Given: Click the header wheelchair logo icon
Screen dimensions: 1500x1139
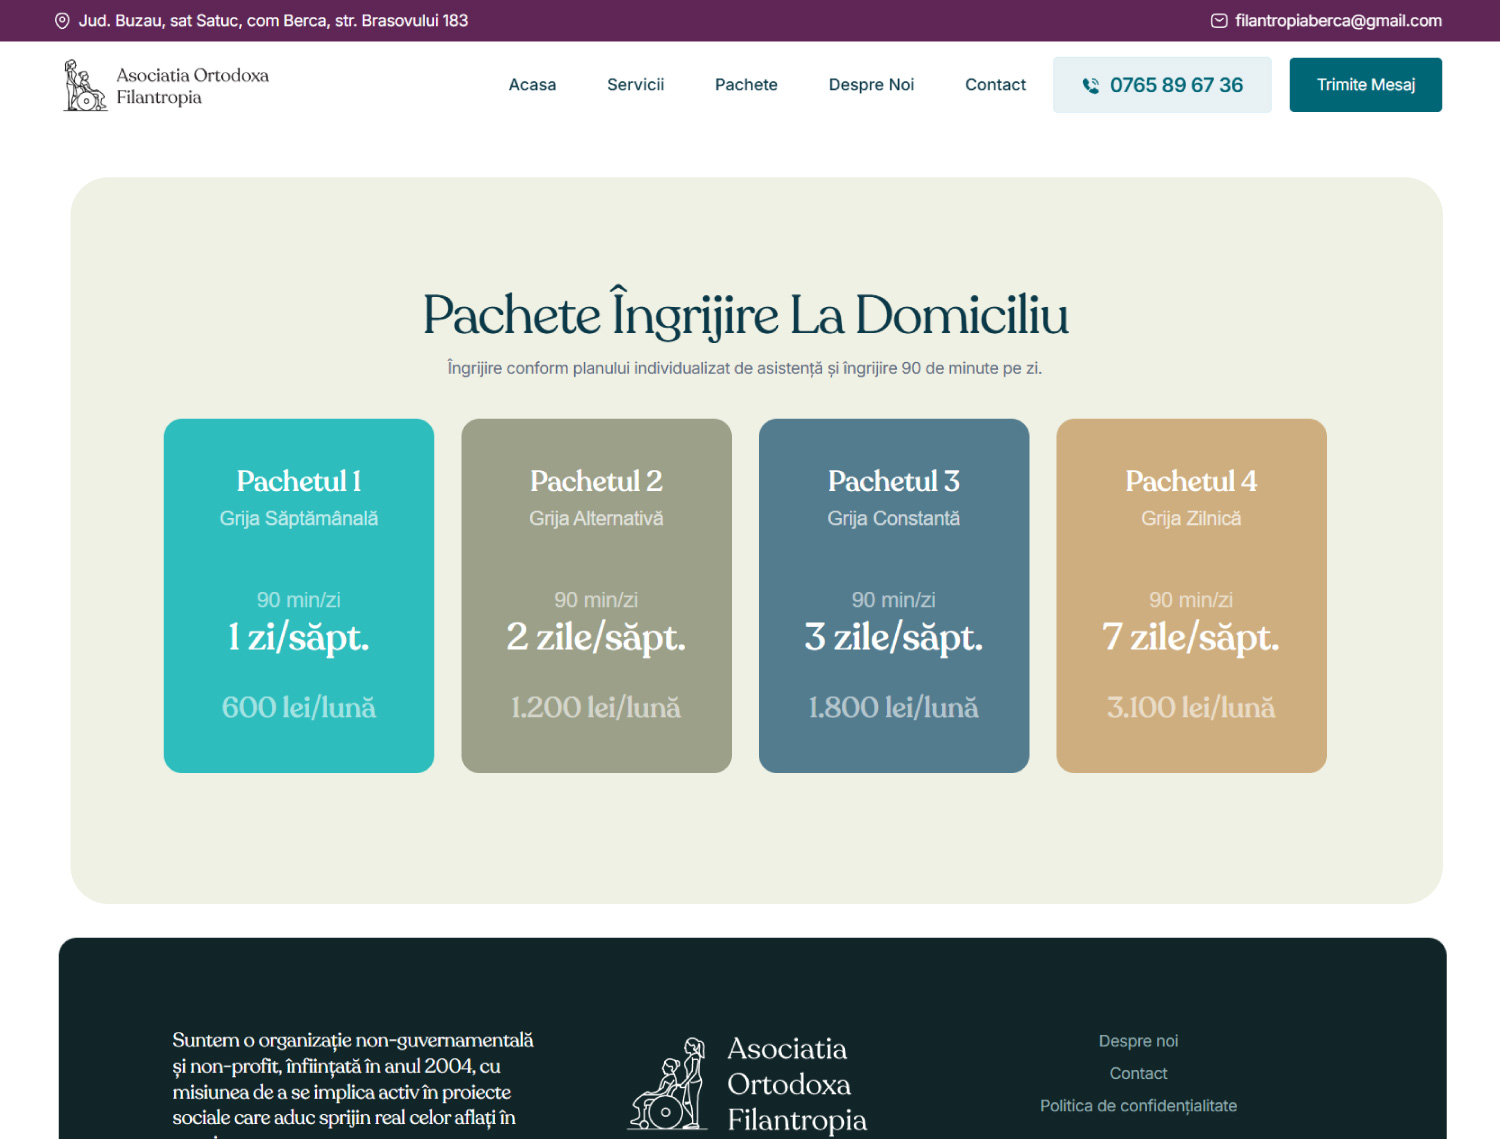Looking at the screenshot, I should [84, 86].
